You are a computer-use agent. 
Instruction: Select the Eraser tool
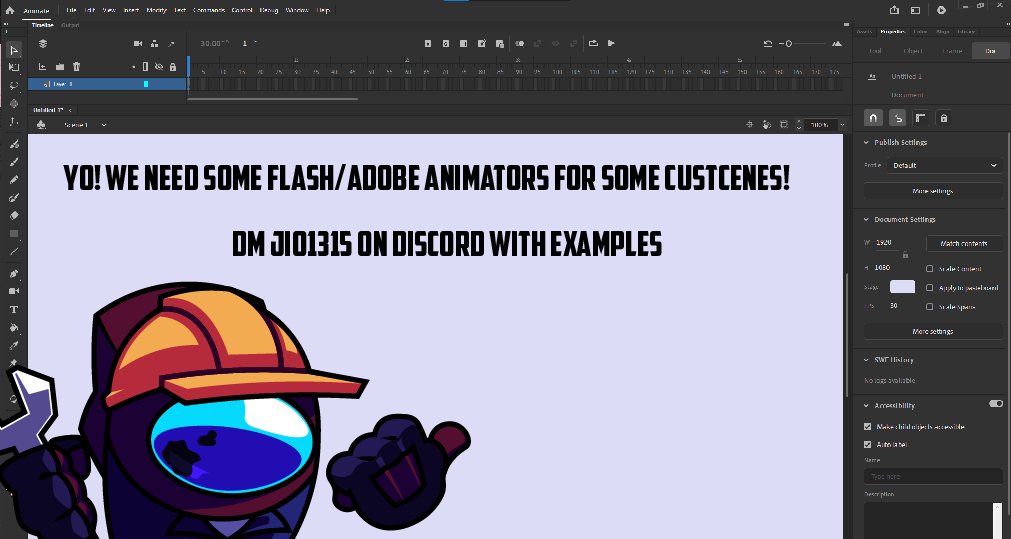[x=14, y=216]
